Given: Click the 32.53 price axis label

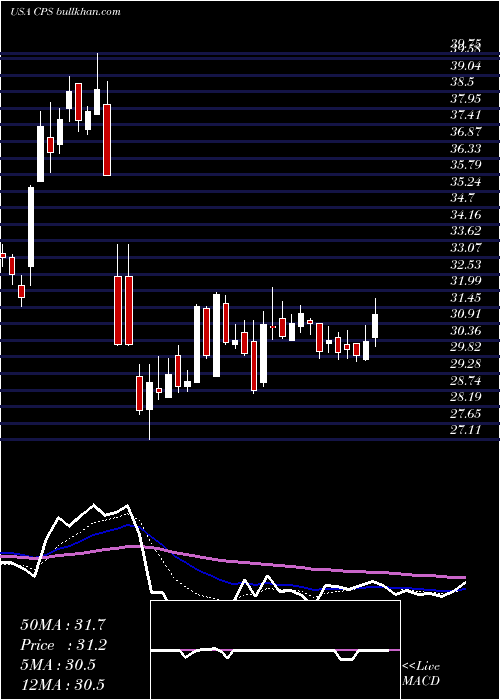Looking at the screenshot, I should coord(466,264).
